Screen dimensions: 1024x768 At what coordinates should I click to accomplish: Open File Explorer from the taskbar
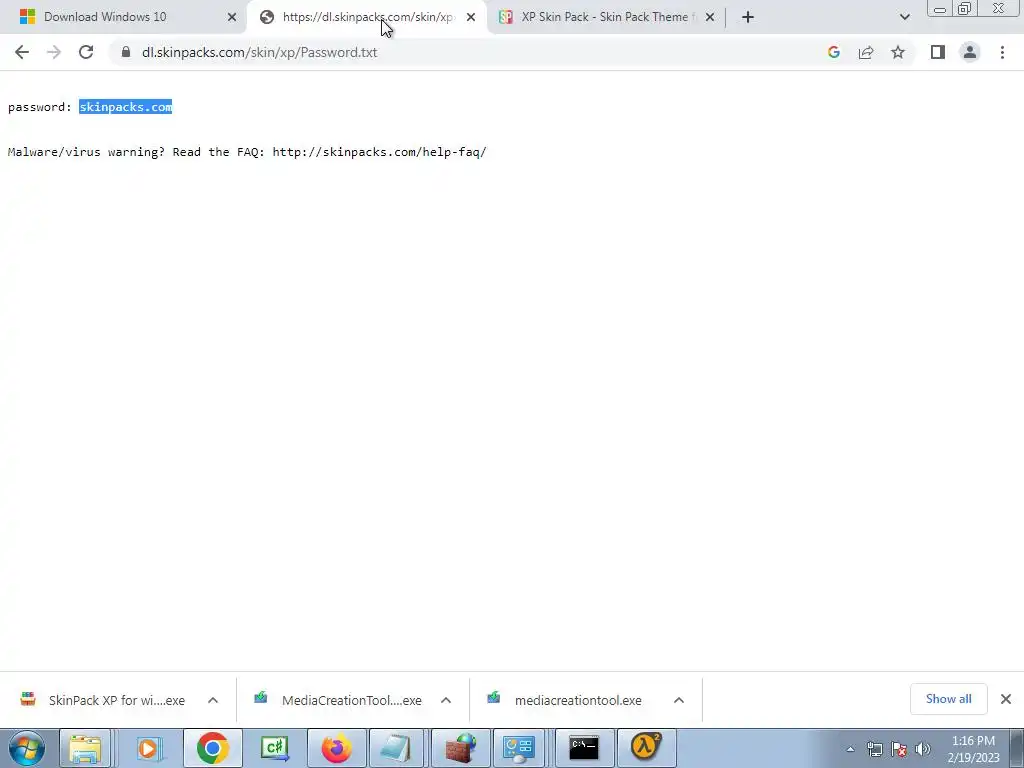tap(86, 748)
